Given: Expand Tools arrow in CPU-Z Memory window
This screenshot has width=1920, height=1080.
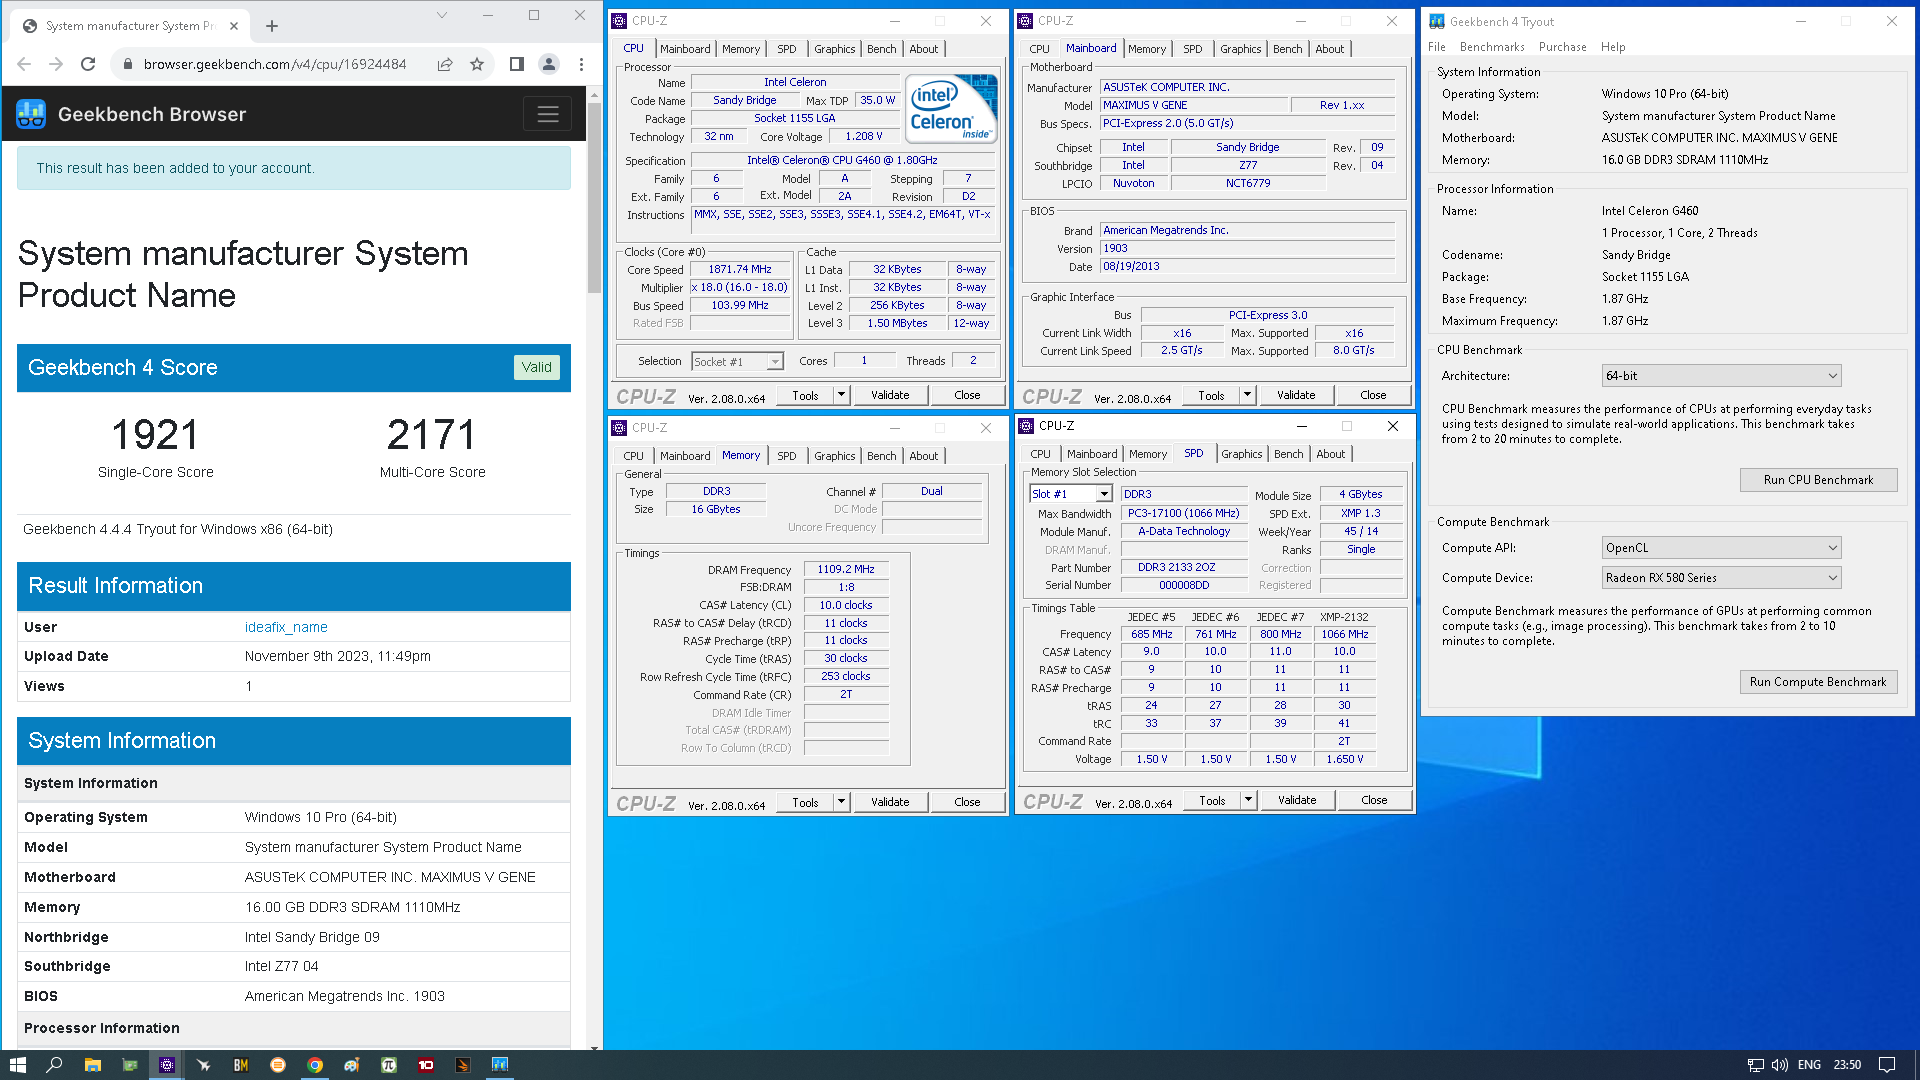Looking at the screenshot, I should click(x=842, y=802).
